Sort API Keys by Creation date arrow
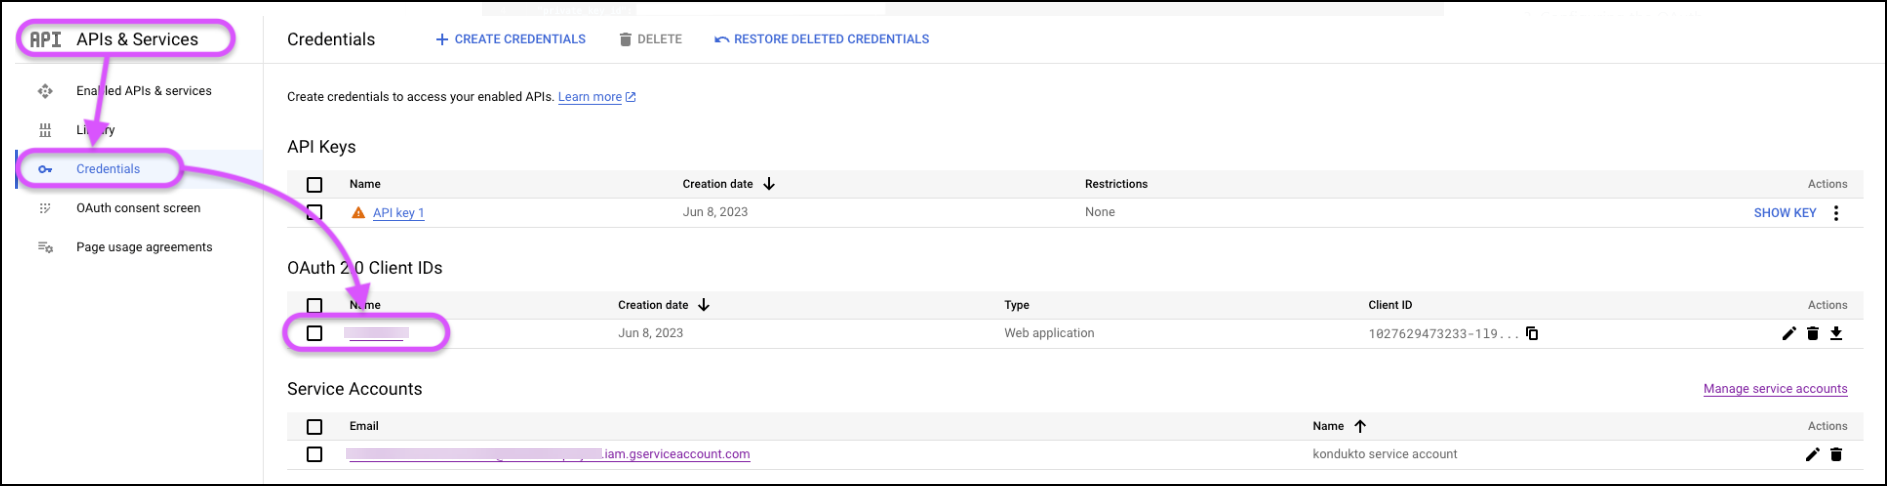1887x486 pixels. (769, 184)
